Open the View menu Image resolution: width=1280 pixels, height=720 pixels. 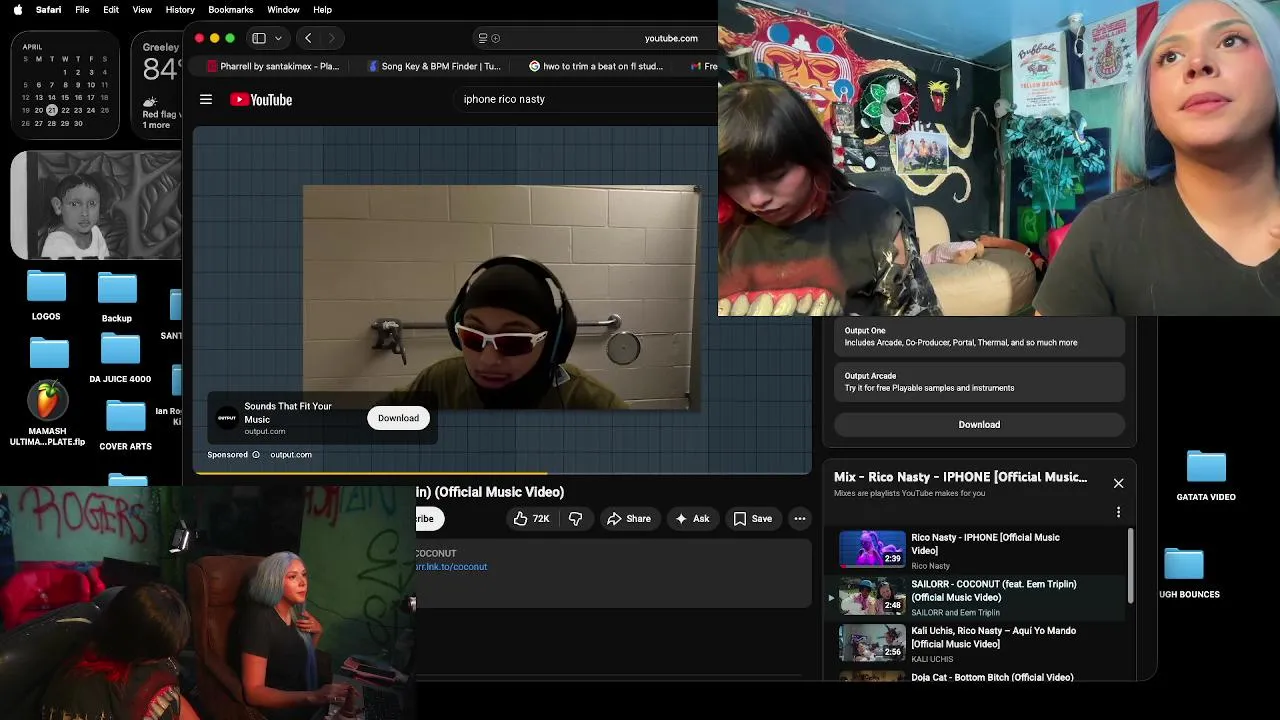pos(142,10)
